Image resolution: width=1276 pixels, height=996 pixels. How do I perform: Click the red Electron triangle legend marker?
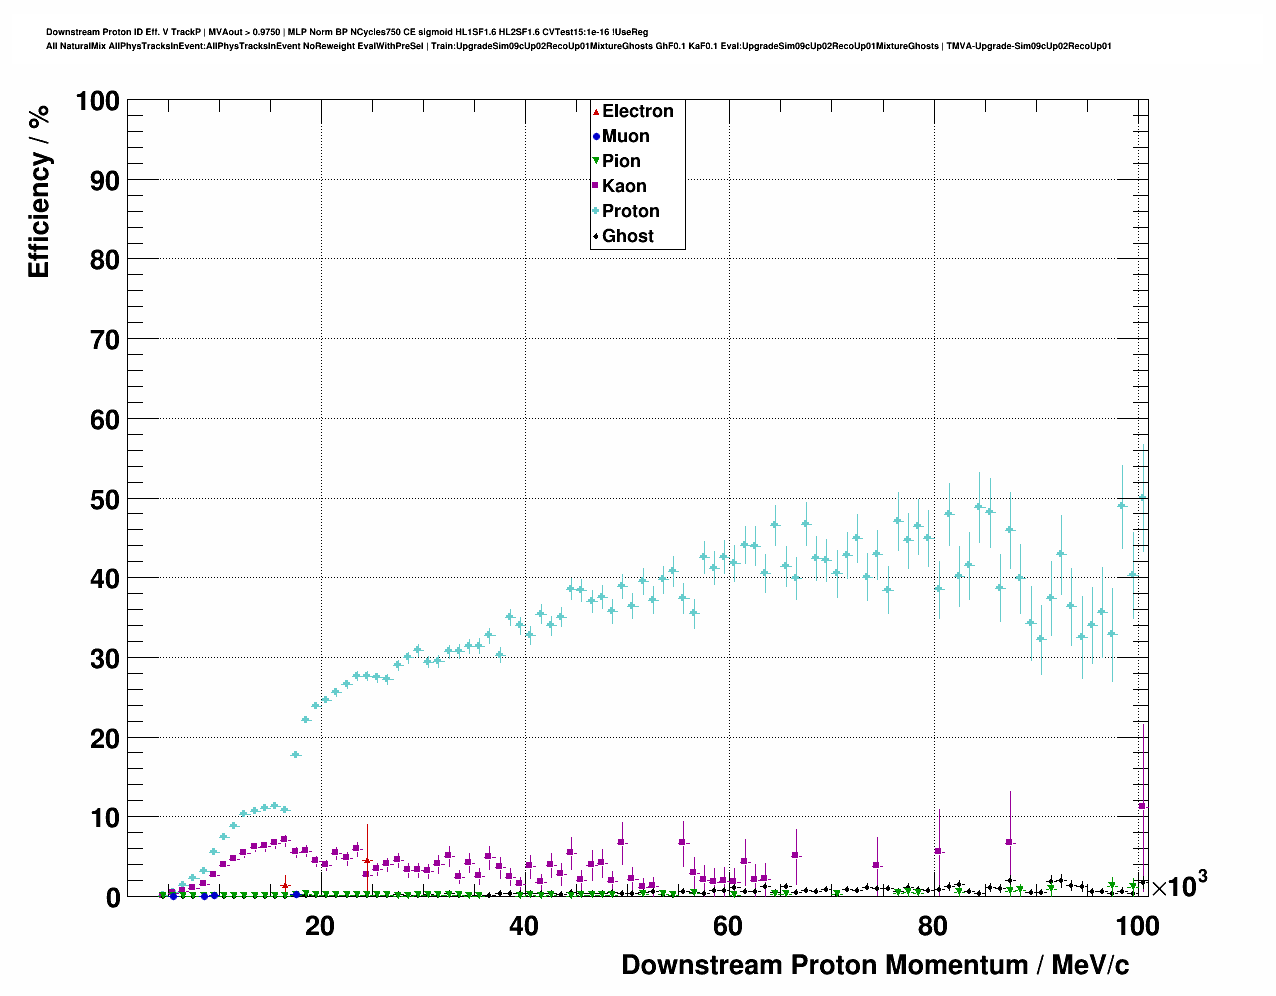click(x=596, y=111)
